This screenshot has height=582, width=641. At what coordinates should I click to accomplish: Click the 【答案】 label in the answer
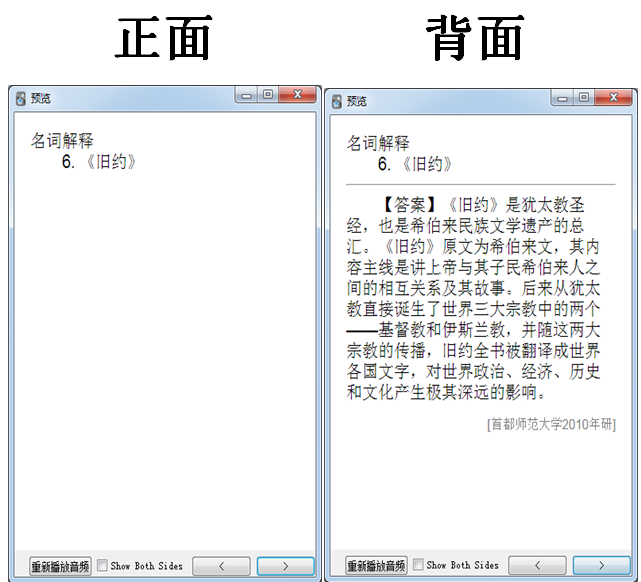point(410,205)
